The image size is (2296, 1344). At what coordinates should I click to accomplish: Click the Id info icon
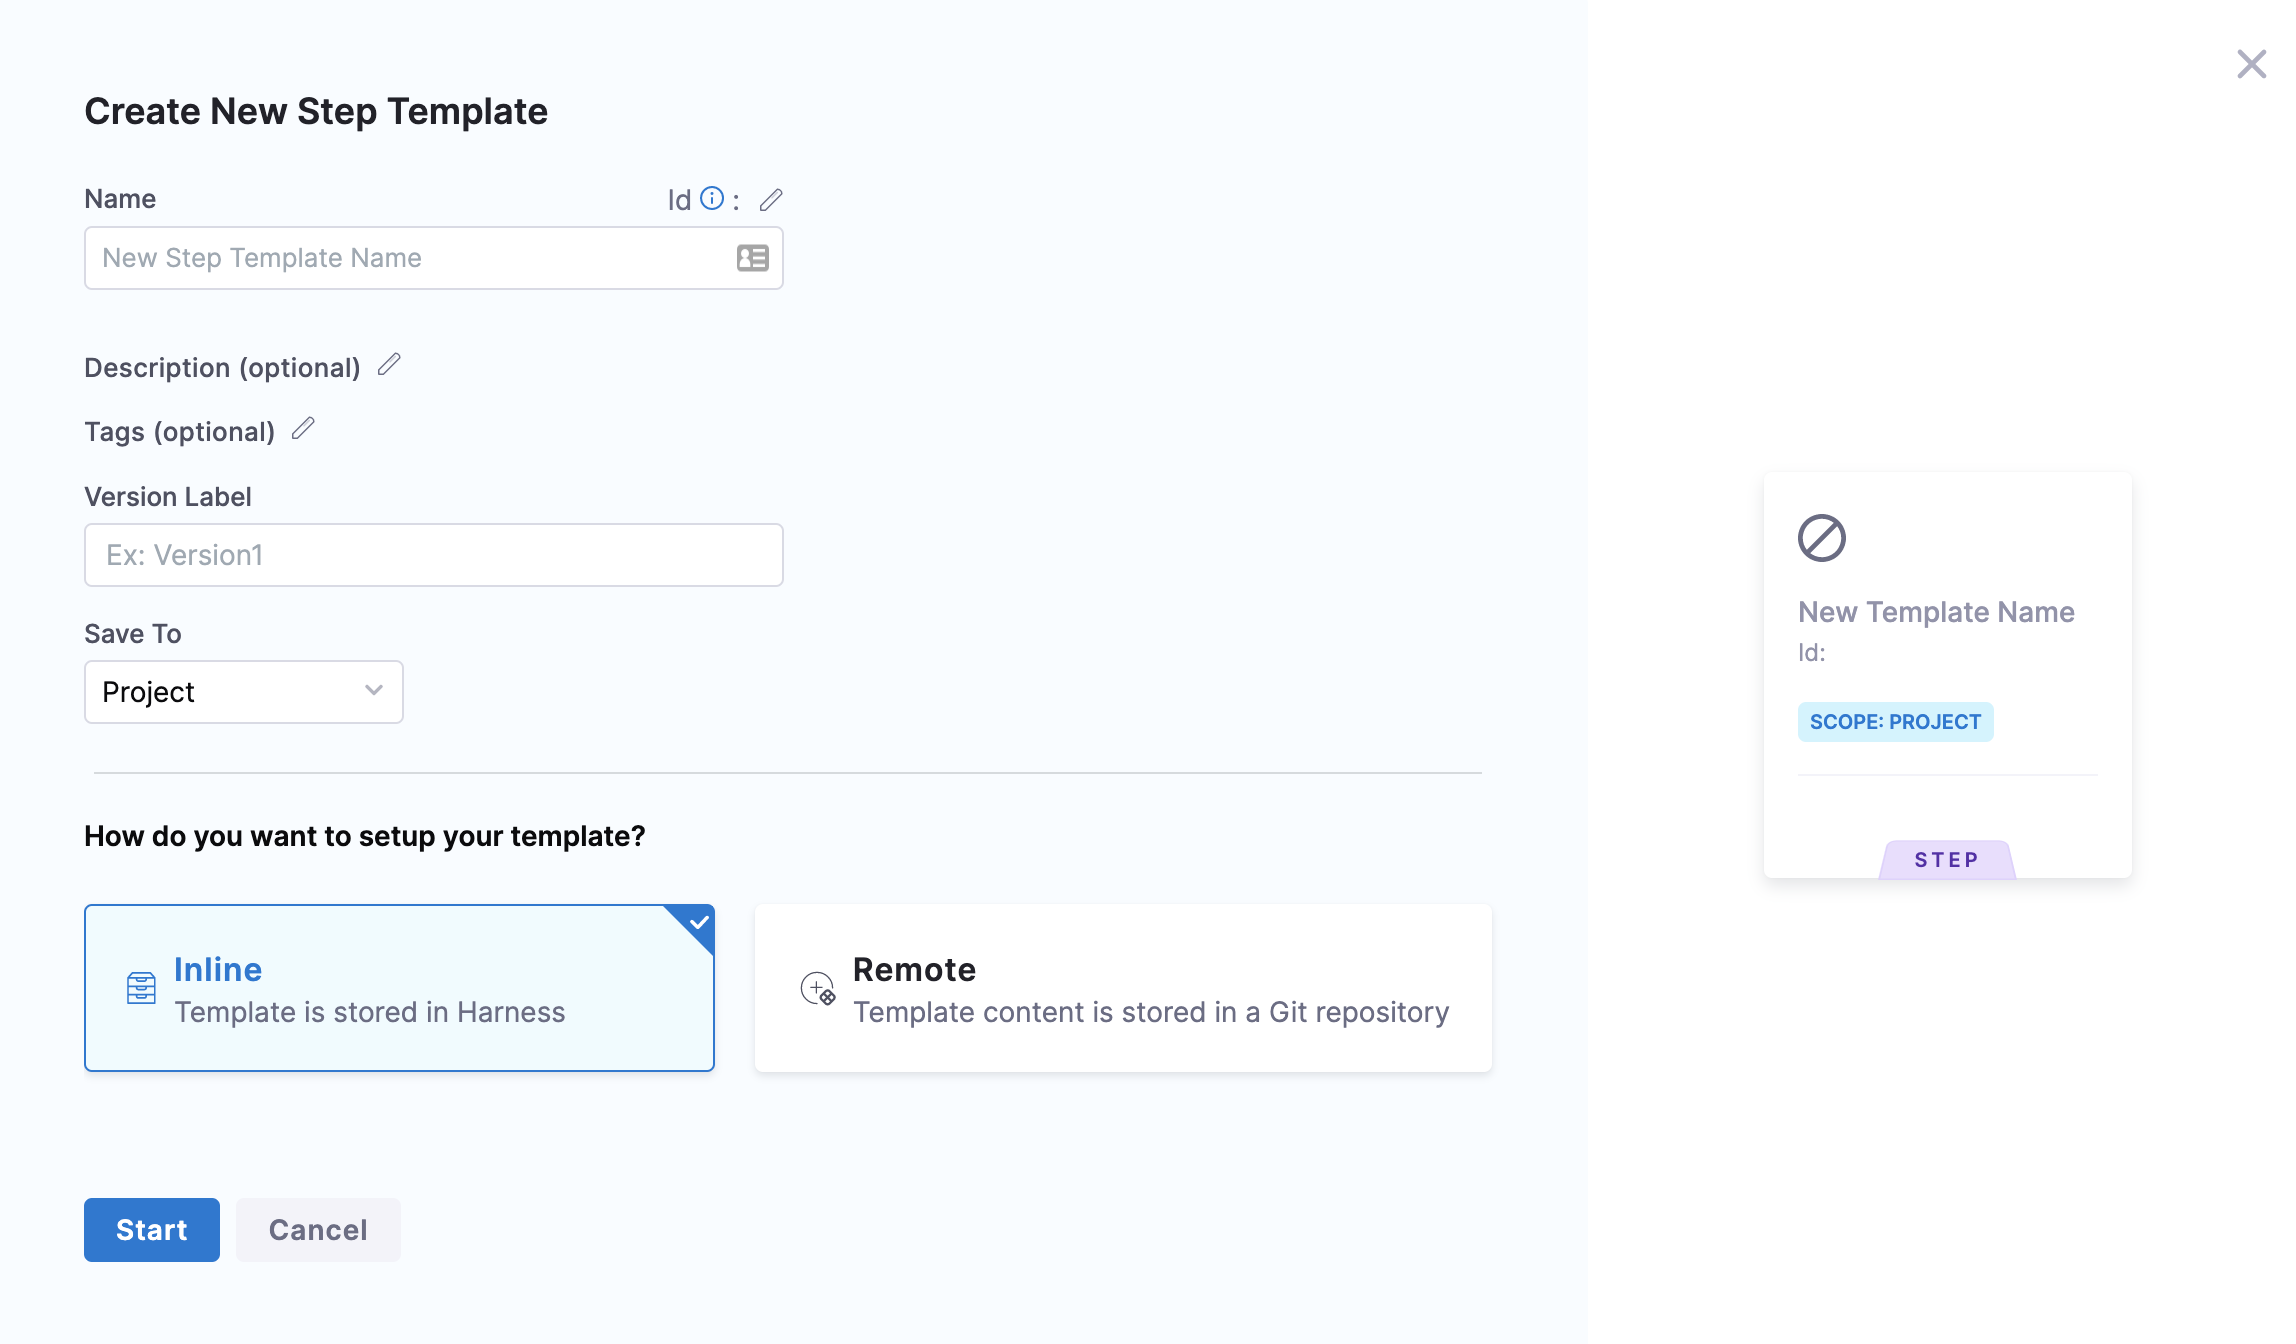click(x=712, y=198)
